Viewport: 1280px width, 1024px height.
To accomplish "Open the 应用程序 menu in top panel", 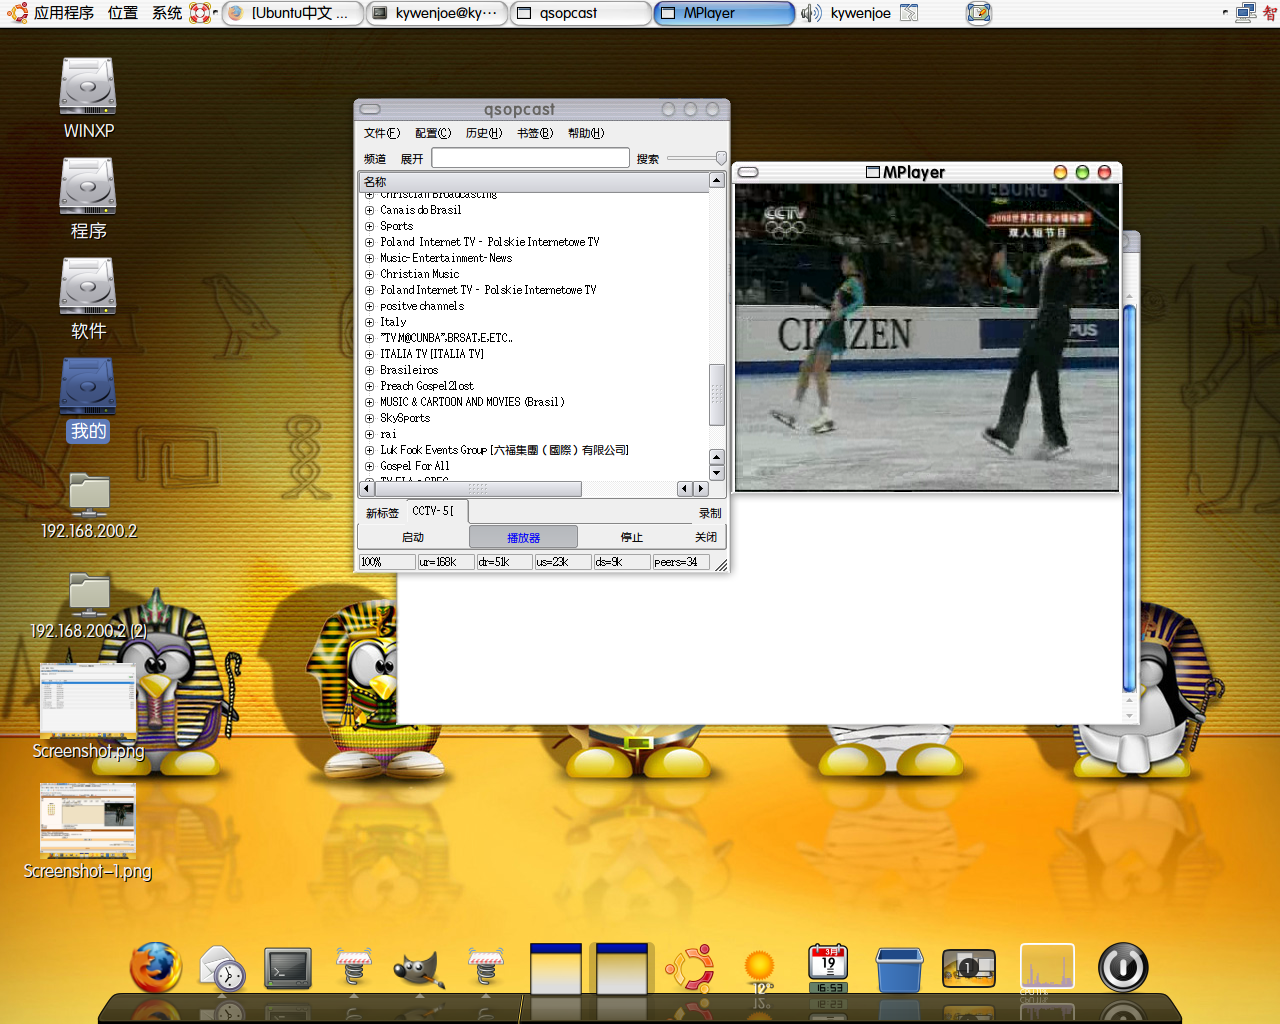I will click(x=64, y=13).
